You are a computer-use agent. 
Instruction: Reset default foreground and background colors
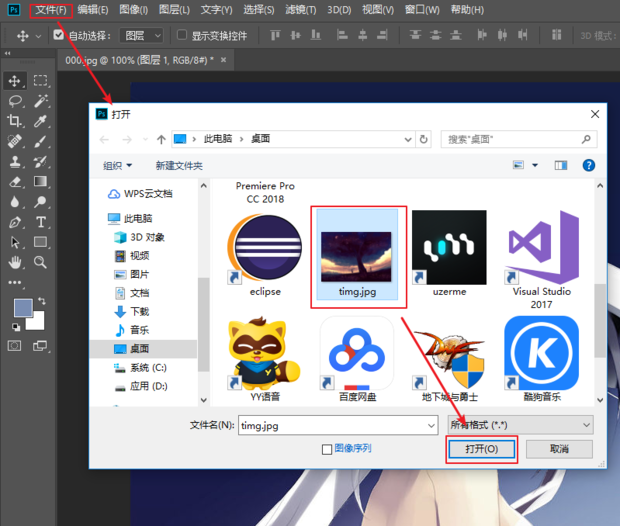coord(16,327)
